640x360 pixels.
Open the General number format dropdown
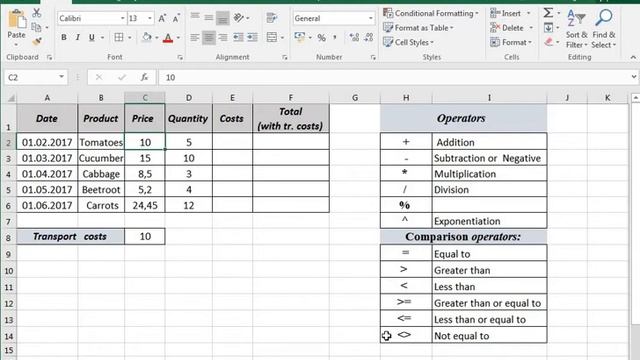click(x=371, y=18)
